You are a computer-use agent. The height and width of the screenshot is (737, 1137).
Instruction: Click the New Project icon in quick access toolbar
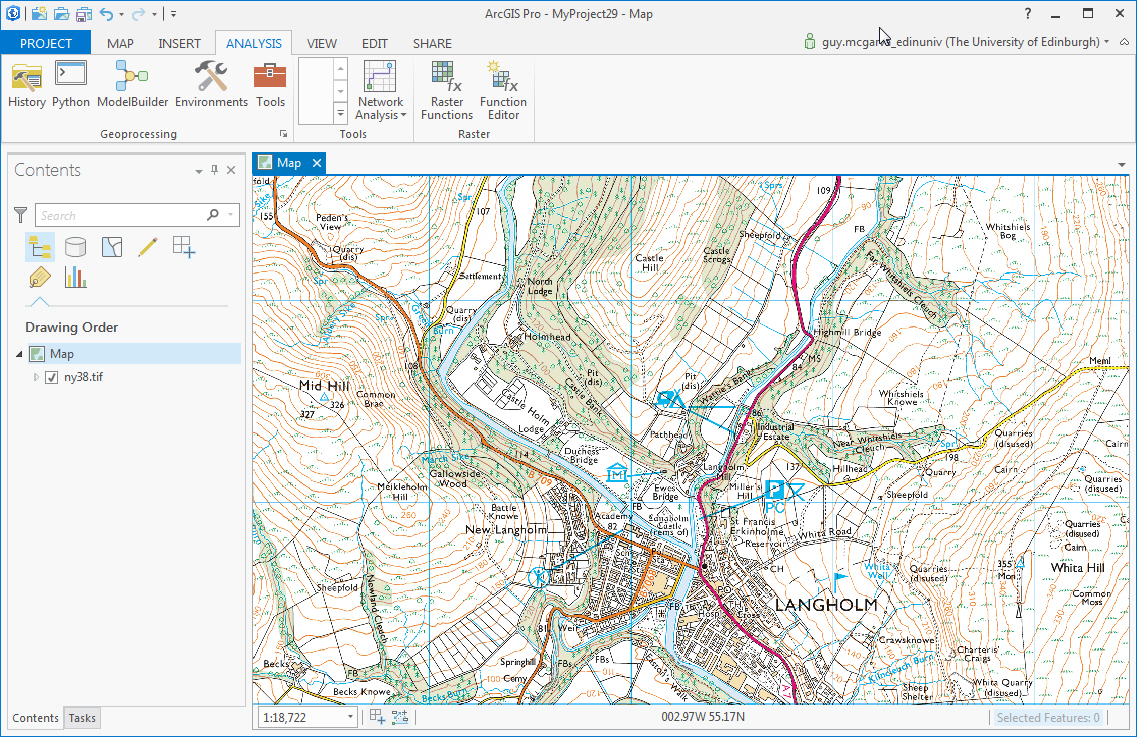(39, 13)
